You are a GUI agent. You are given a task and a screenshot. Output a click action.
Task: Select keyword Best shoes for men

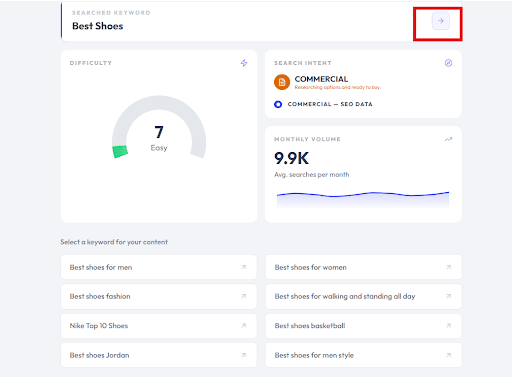(159, 267)
